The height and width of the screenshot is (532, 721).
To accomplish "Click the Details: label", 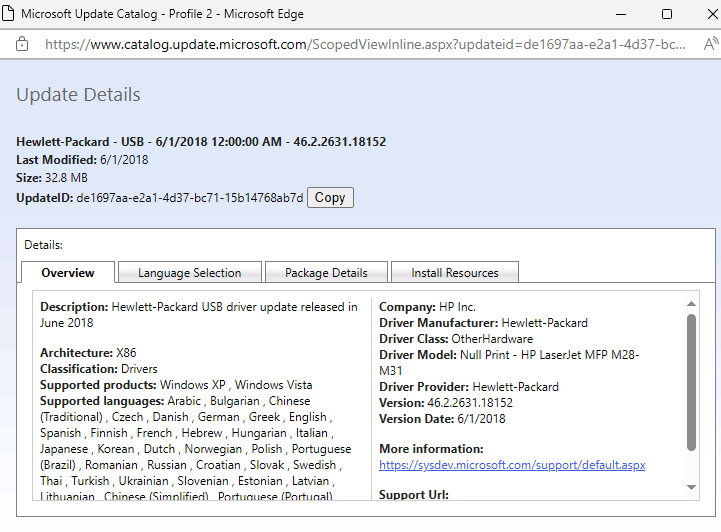I will tap(43, 245).
